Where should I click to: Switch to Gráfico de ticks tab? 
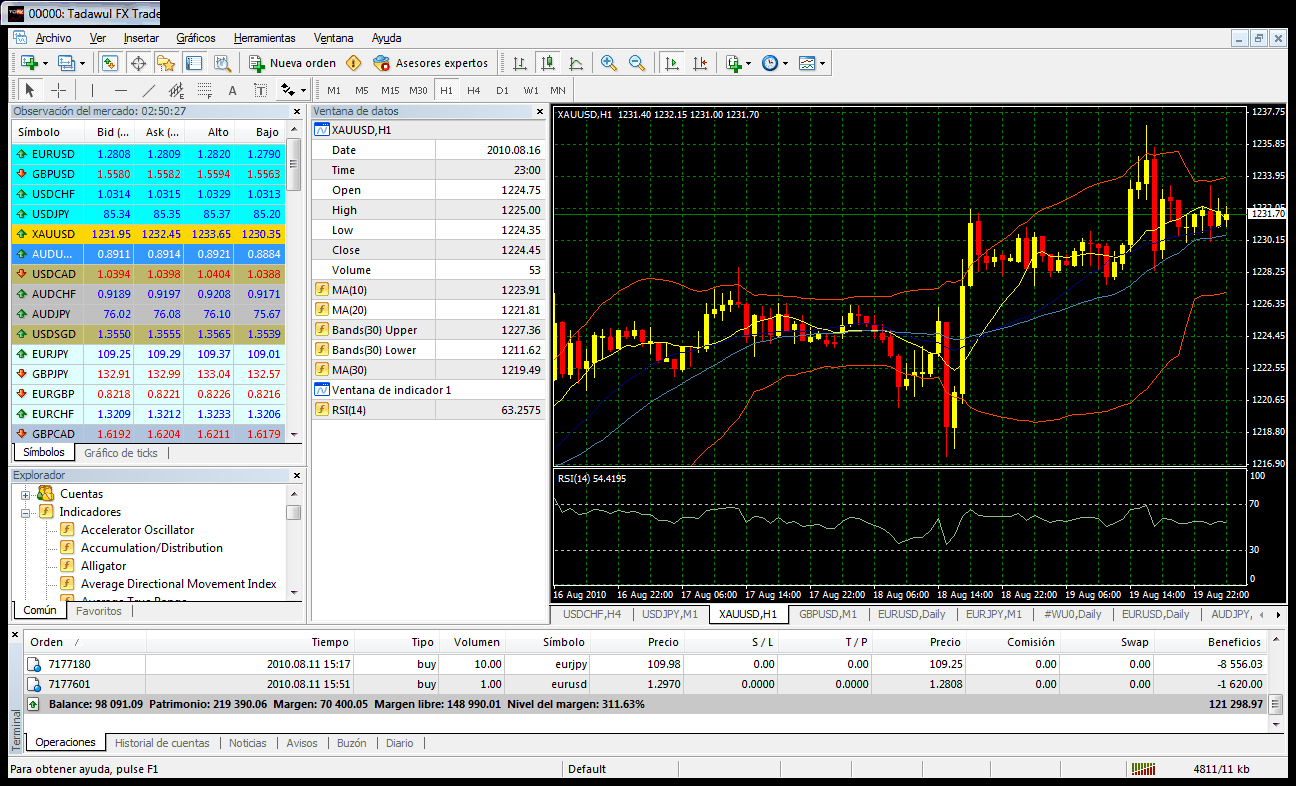pyautogui.click(x=121, y=453)
